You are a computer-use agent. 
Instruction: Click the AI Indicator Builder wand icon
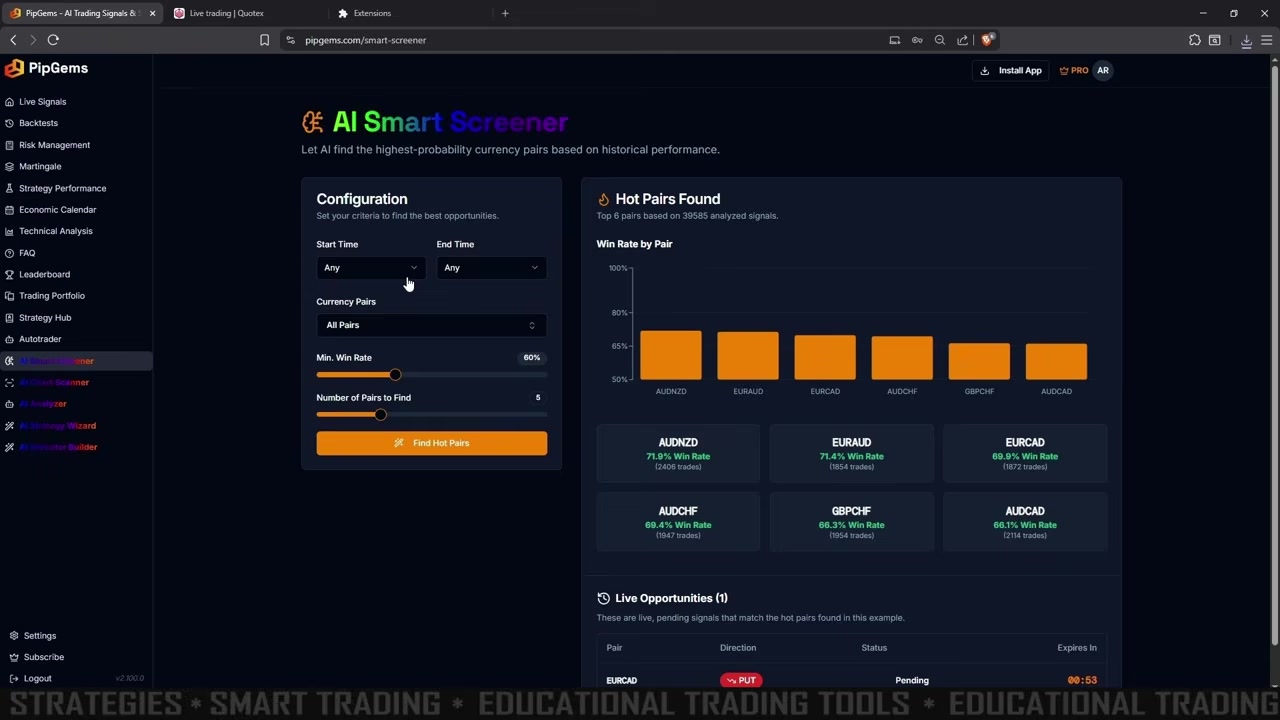tap(9, 447)
